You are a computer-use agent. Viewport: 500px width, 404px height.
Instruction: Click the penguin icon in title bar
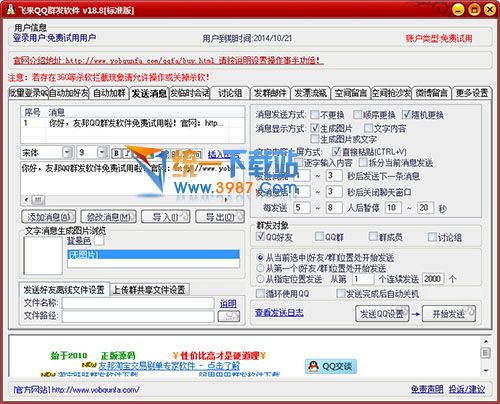tap(11, 9)
